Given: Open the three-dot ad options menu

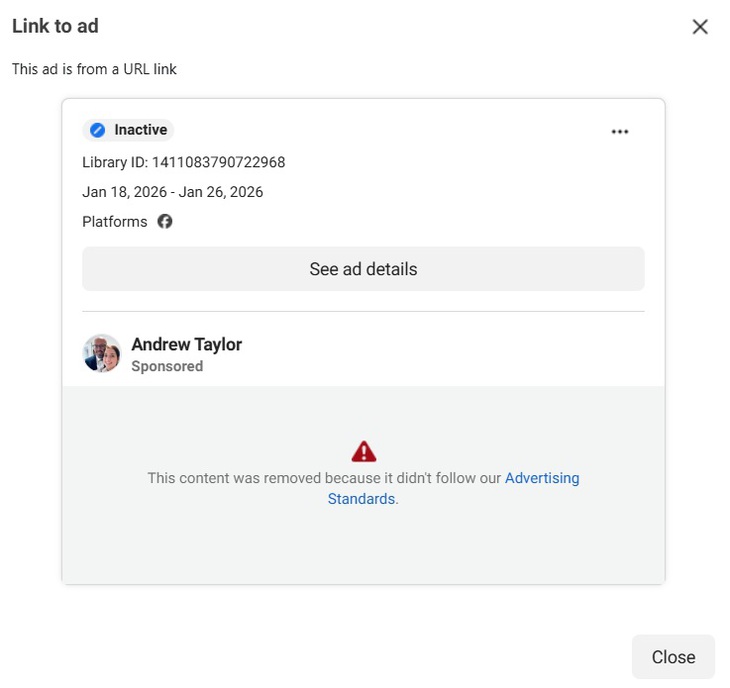Looking at the screenshot, I should click(620, 132).
